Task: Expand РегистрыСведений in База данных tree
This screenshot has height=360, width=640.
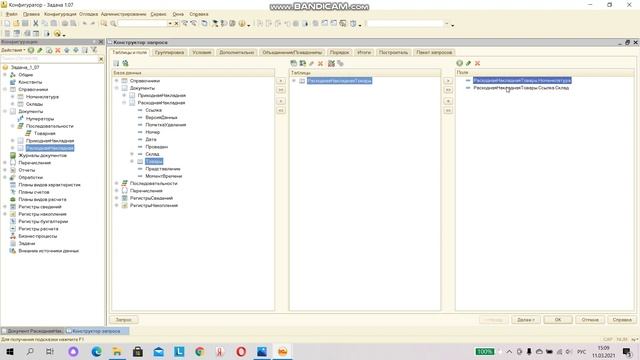Action: coord(117,198)
